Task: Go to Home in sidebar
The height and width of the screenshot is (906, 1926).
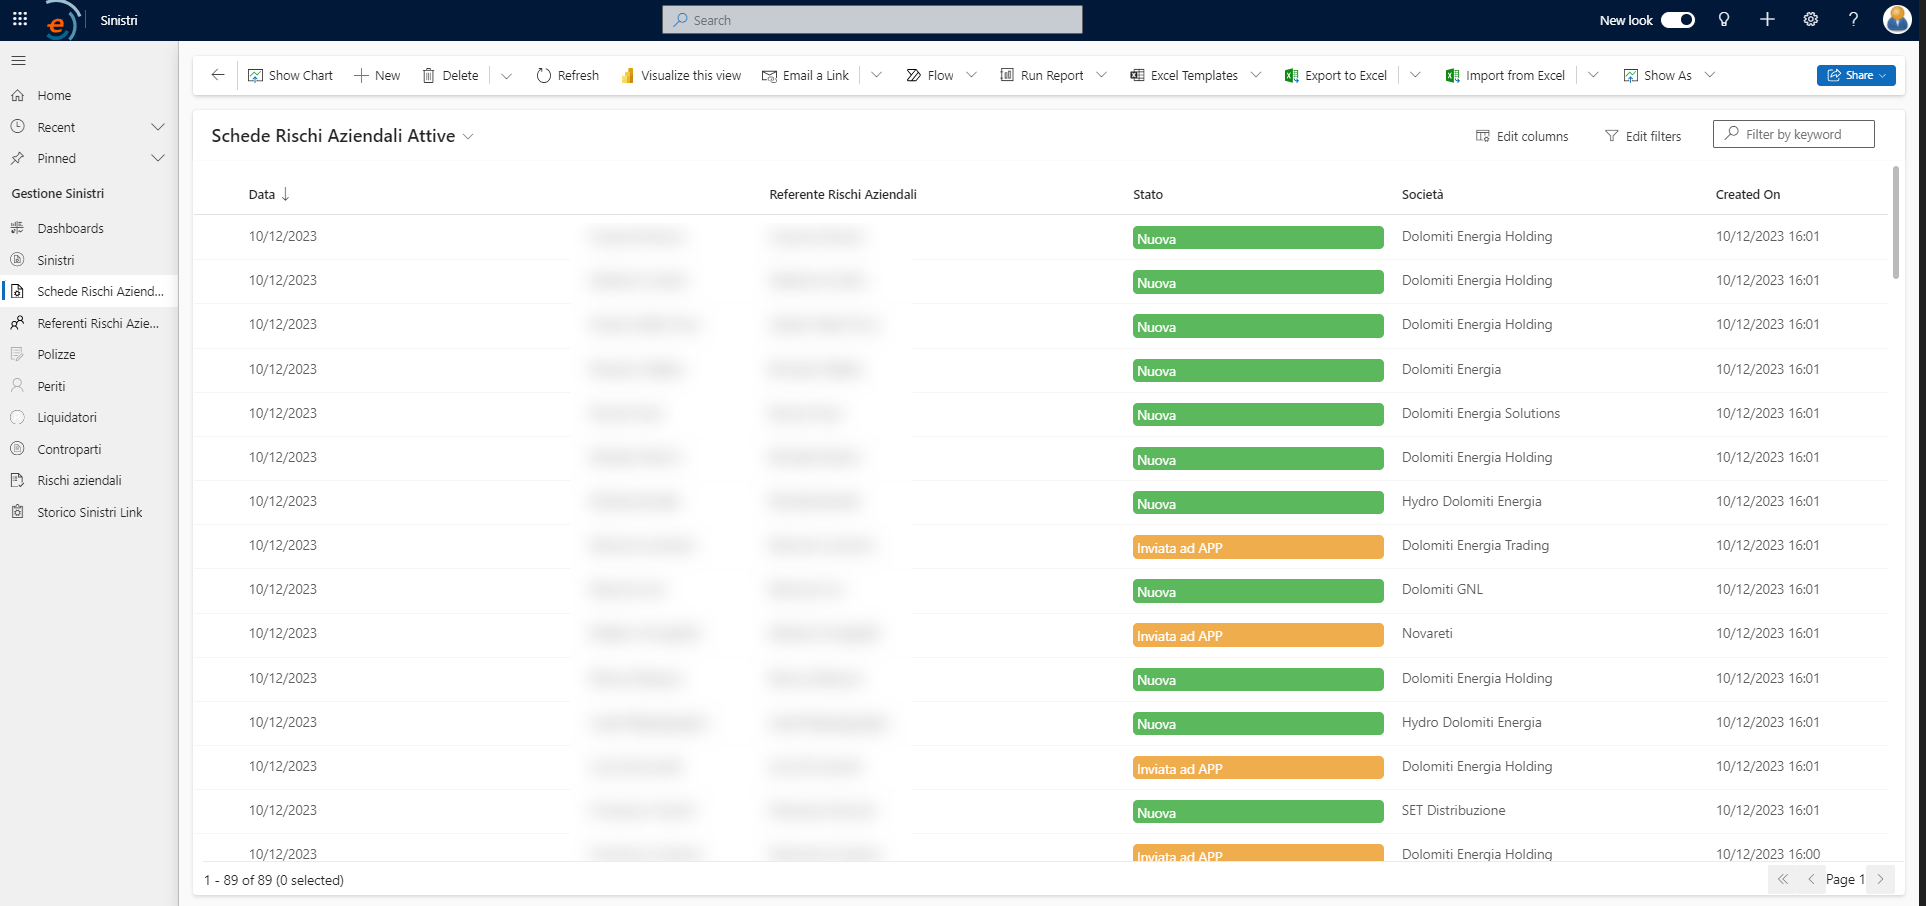Action: pos(54,96)
